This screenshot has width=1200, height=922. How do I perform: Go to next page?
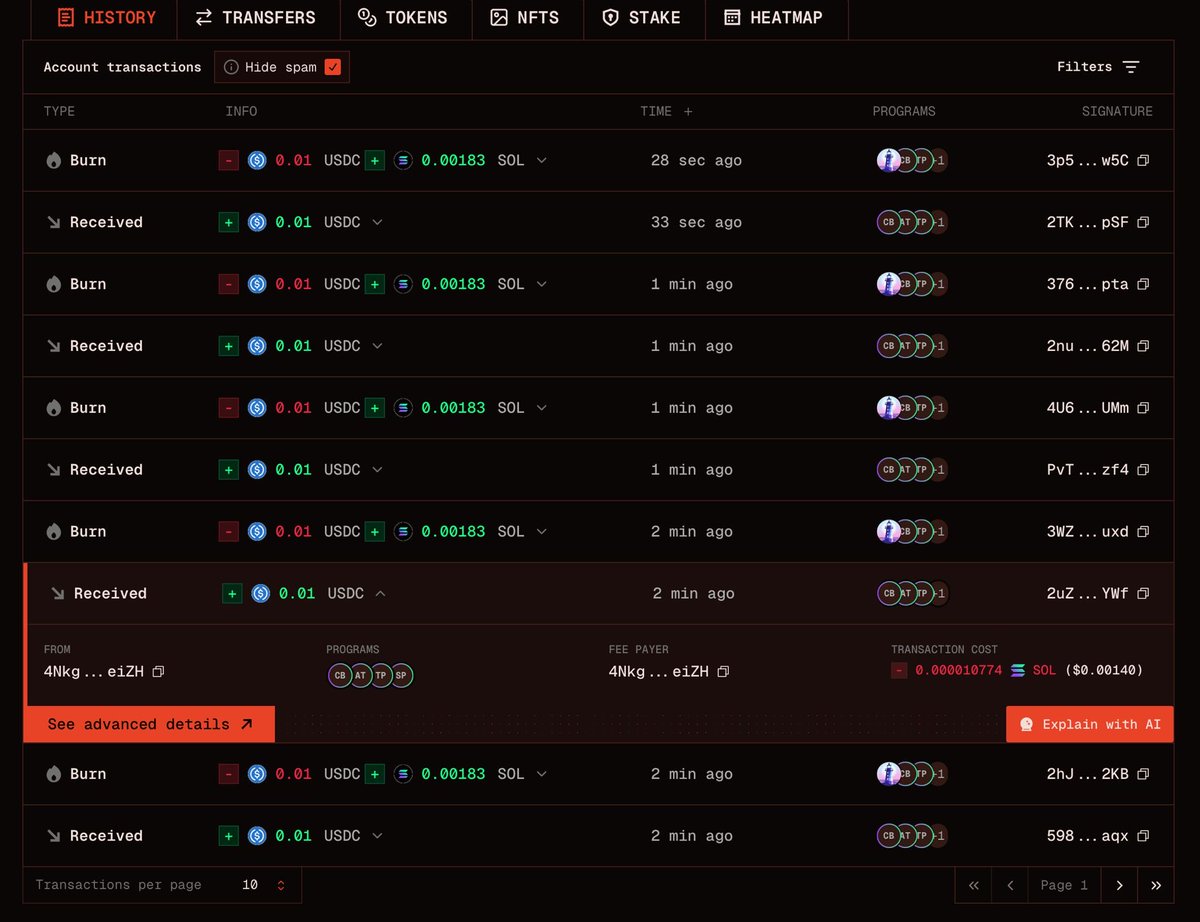pos(1119,885)
